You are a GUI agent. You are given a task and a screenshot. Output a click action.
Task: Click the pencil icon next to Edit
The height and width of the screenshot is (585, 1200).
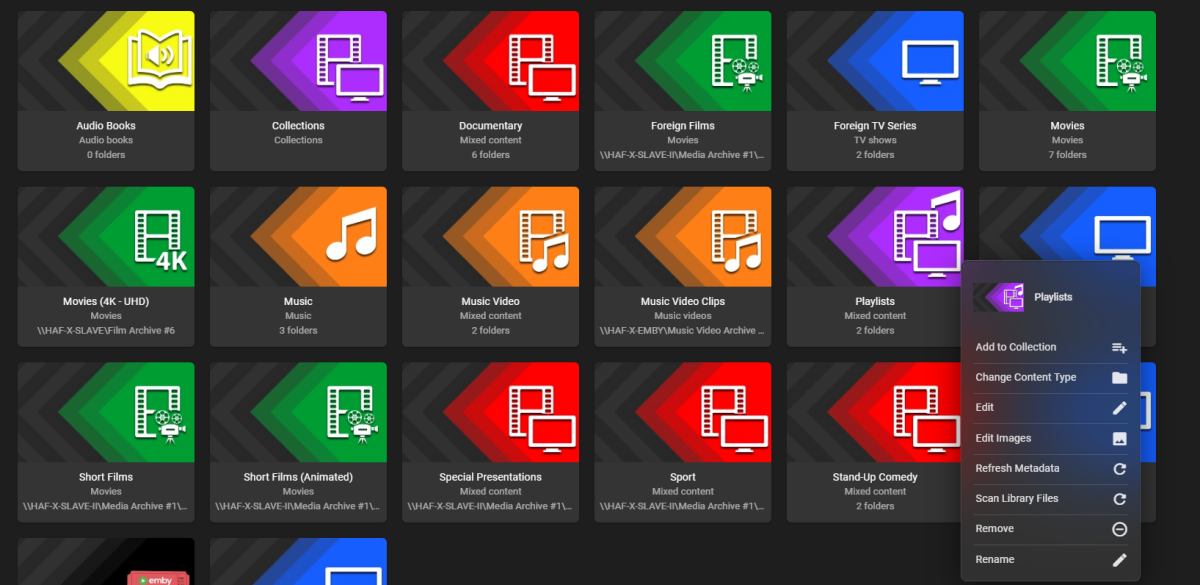tap(1119, 407)
